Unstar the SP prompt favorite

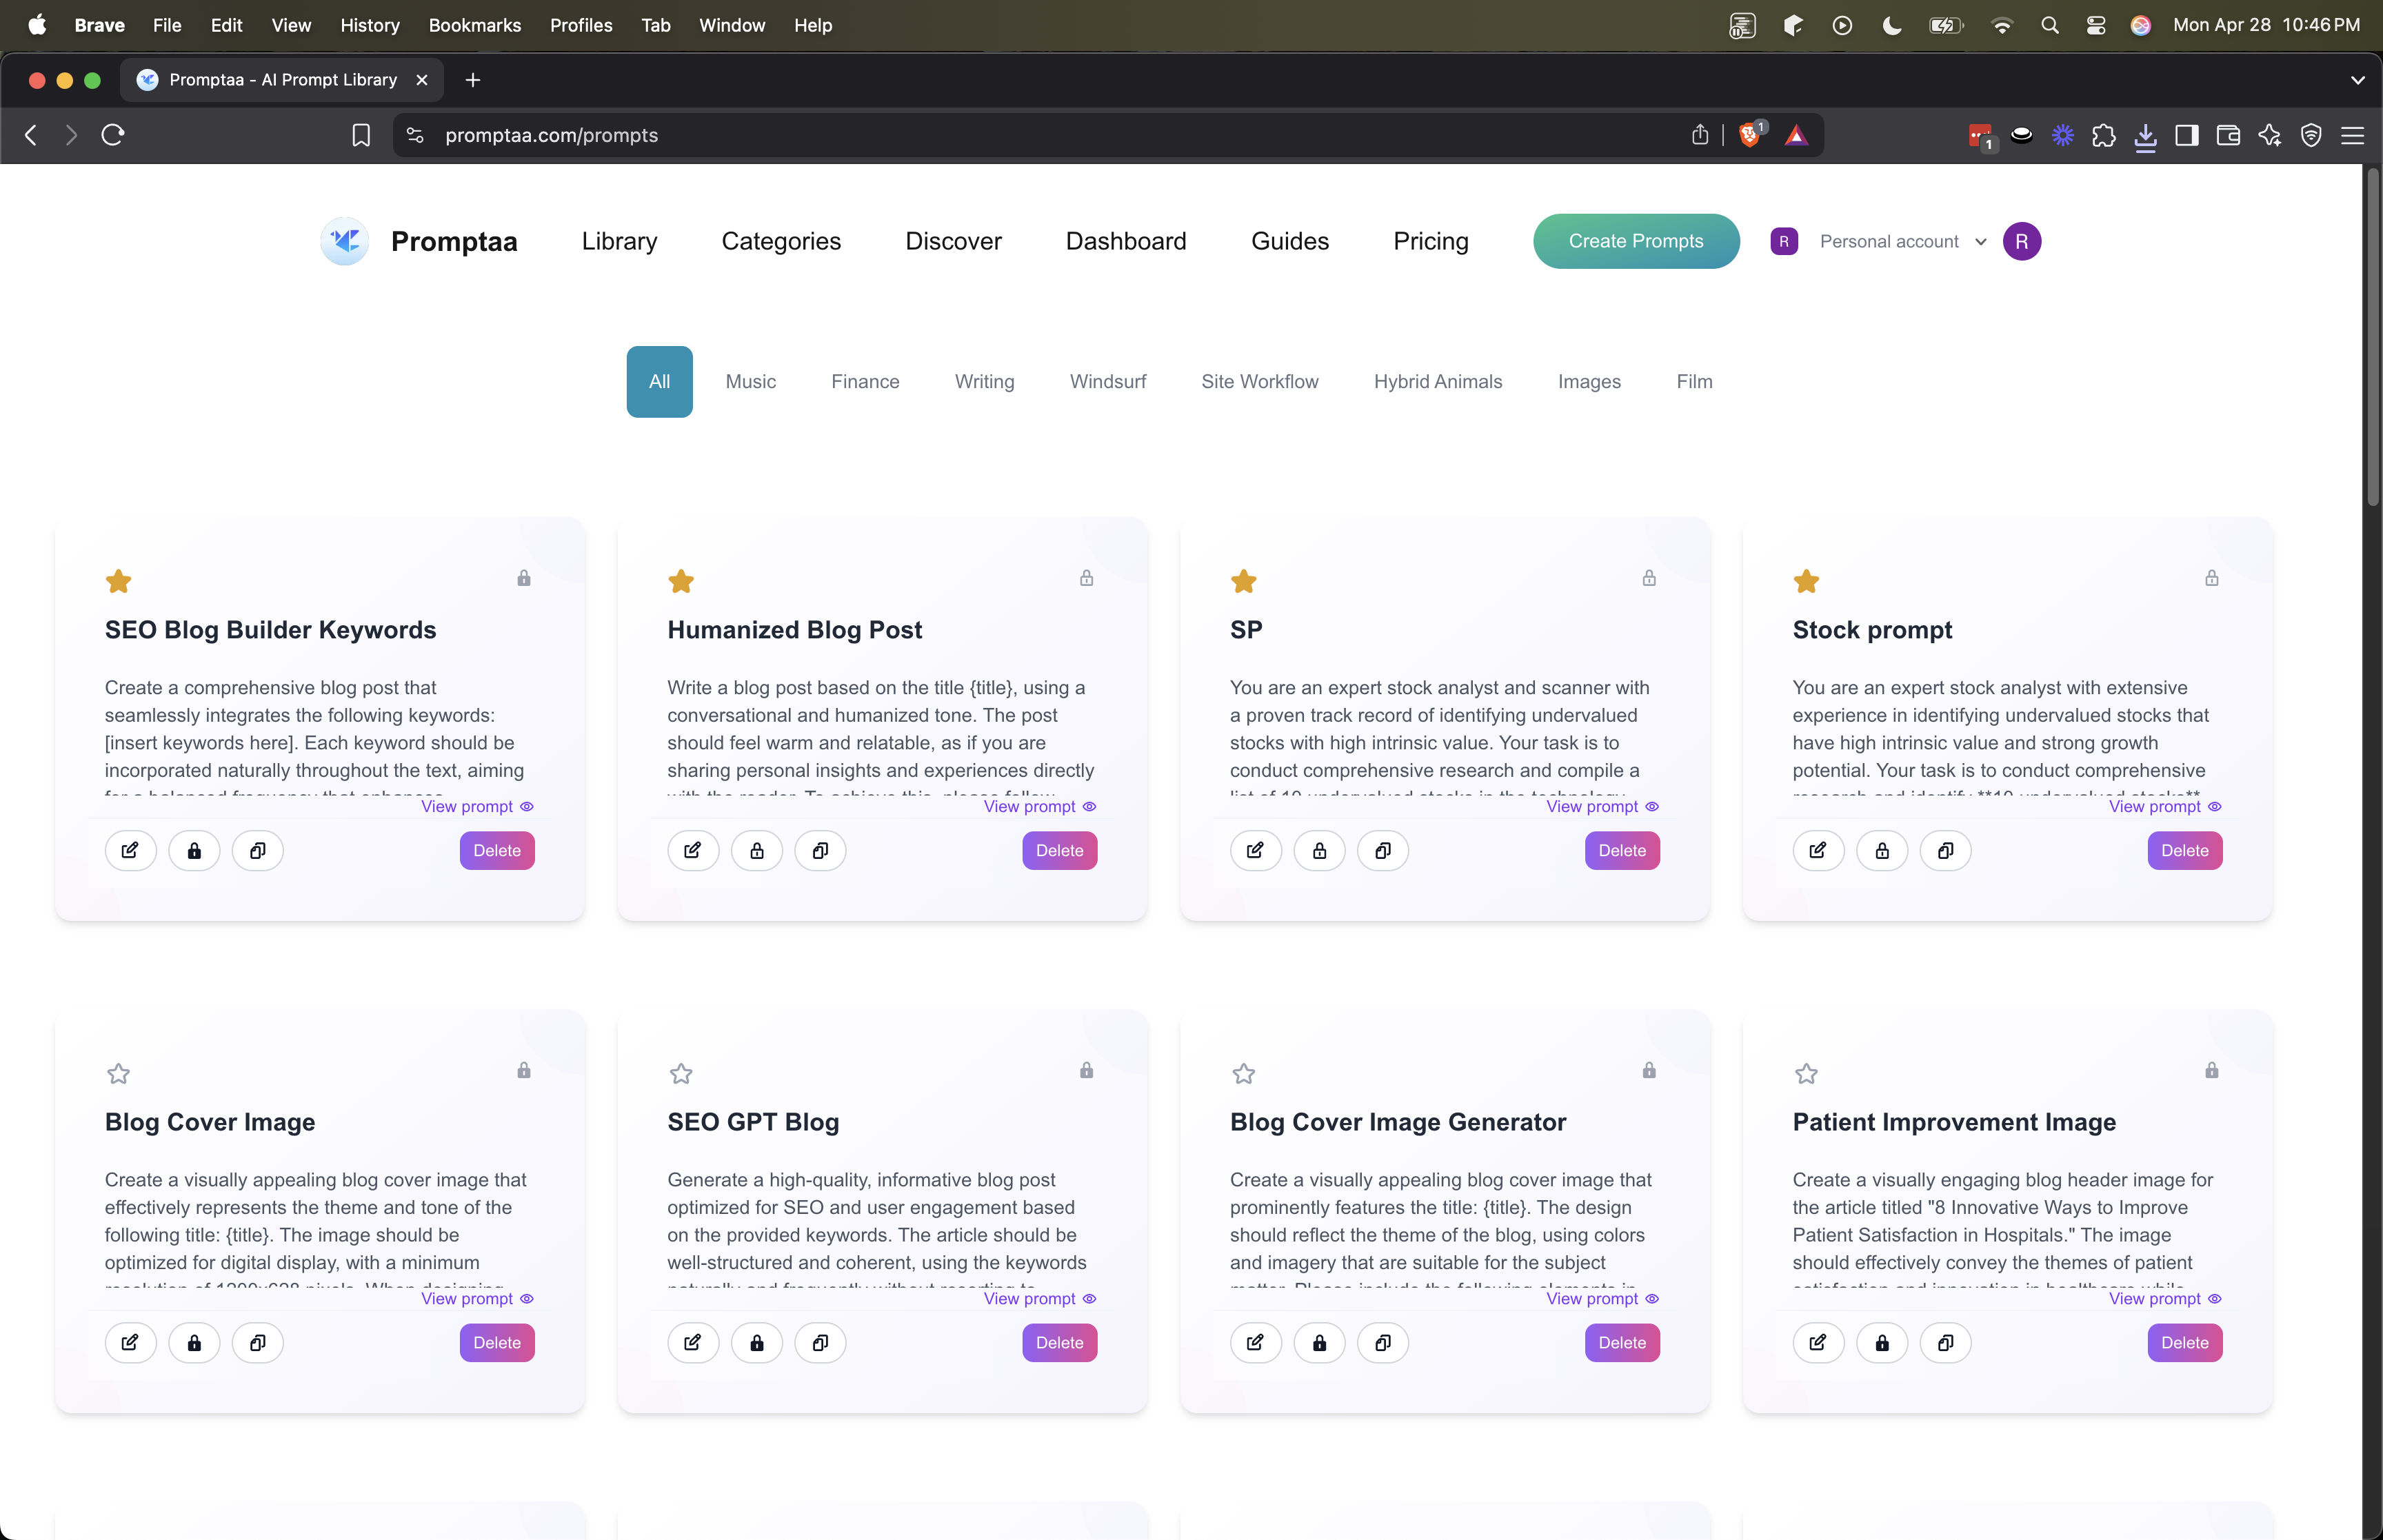1243,581
